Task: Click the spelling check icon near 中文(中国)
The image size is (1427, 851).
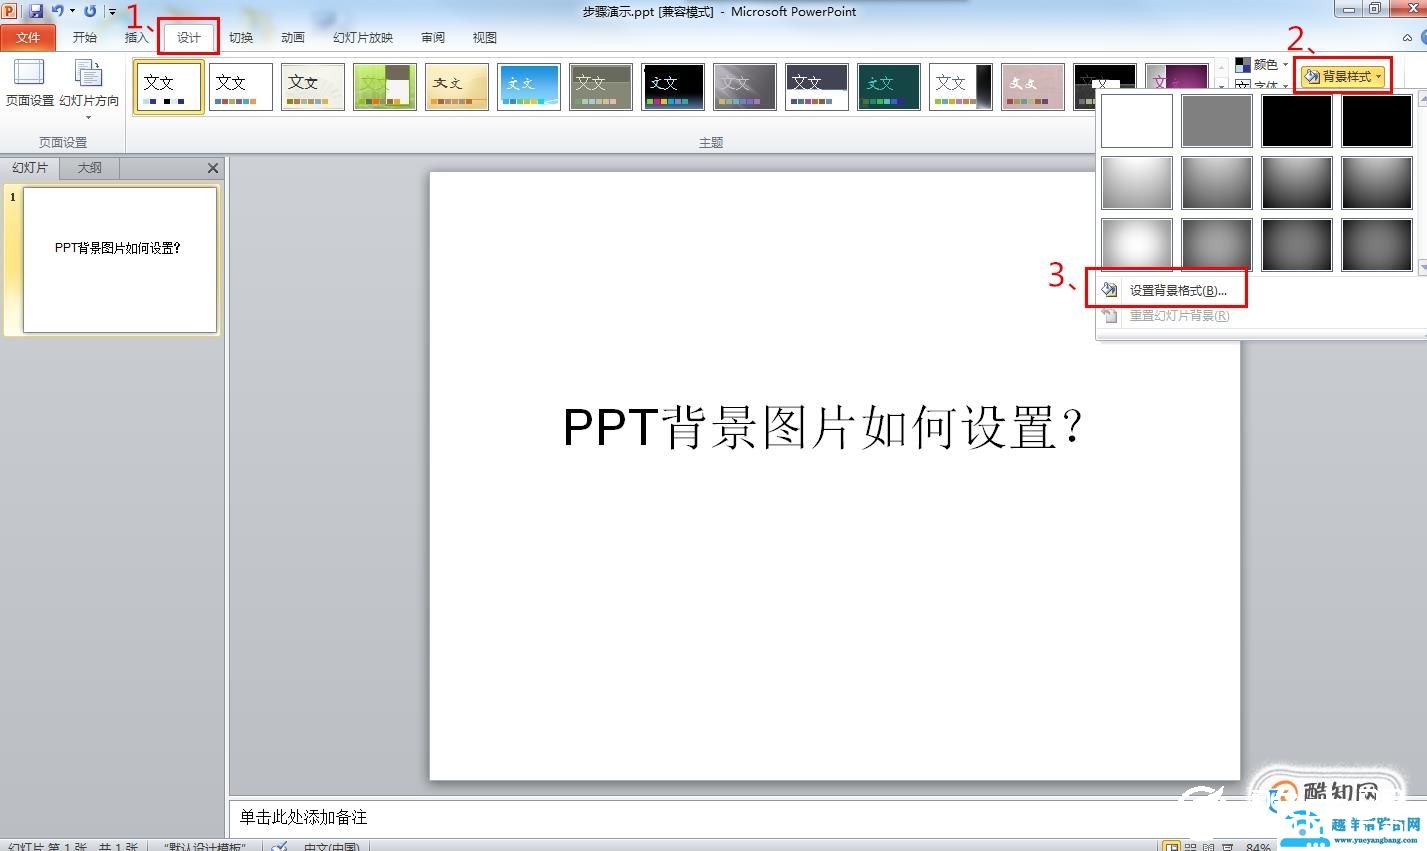Action: 278,846
